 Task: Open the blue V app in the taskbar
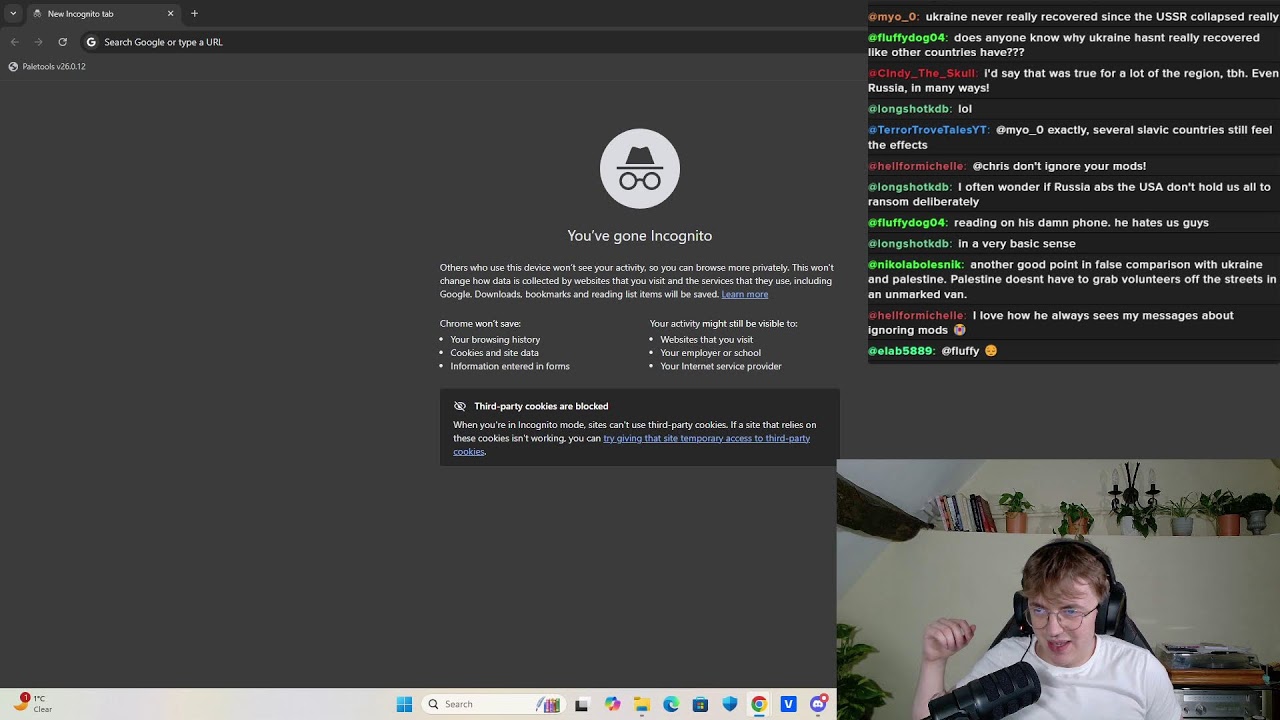pos(789,704)
